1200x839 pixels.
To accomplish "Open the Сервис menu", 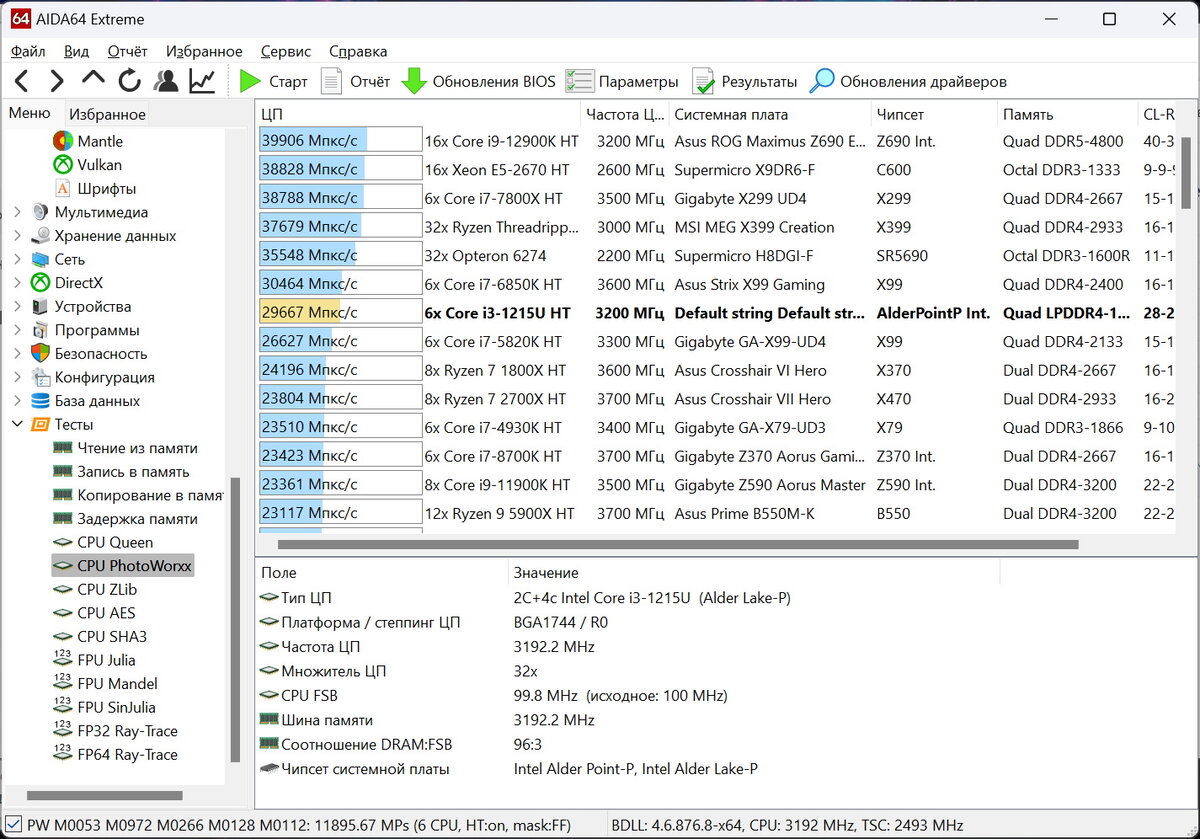I will pos(286,51).
